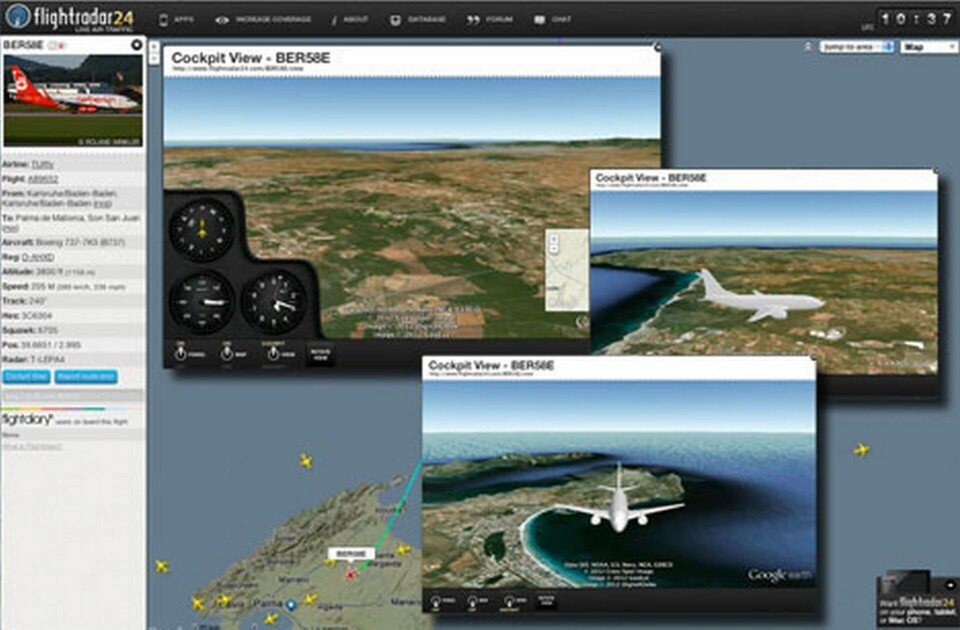Open the aircraft registration link
This screenshot has height=630, width=960.
(x=38, y=257)
